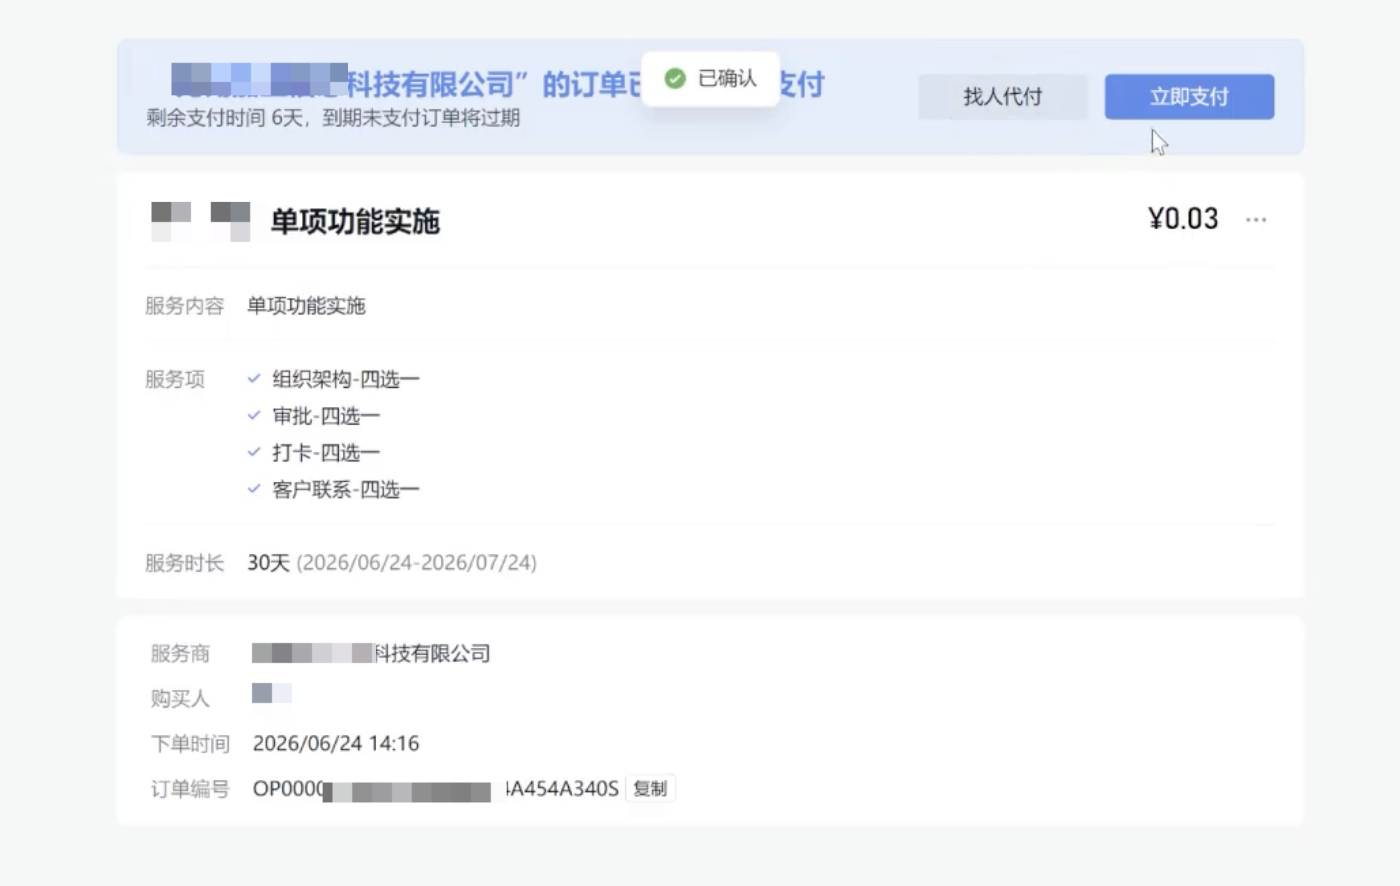Copy the order number with 复制
The width and height of the screenshot is (1400, 886).
650,789
